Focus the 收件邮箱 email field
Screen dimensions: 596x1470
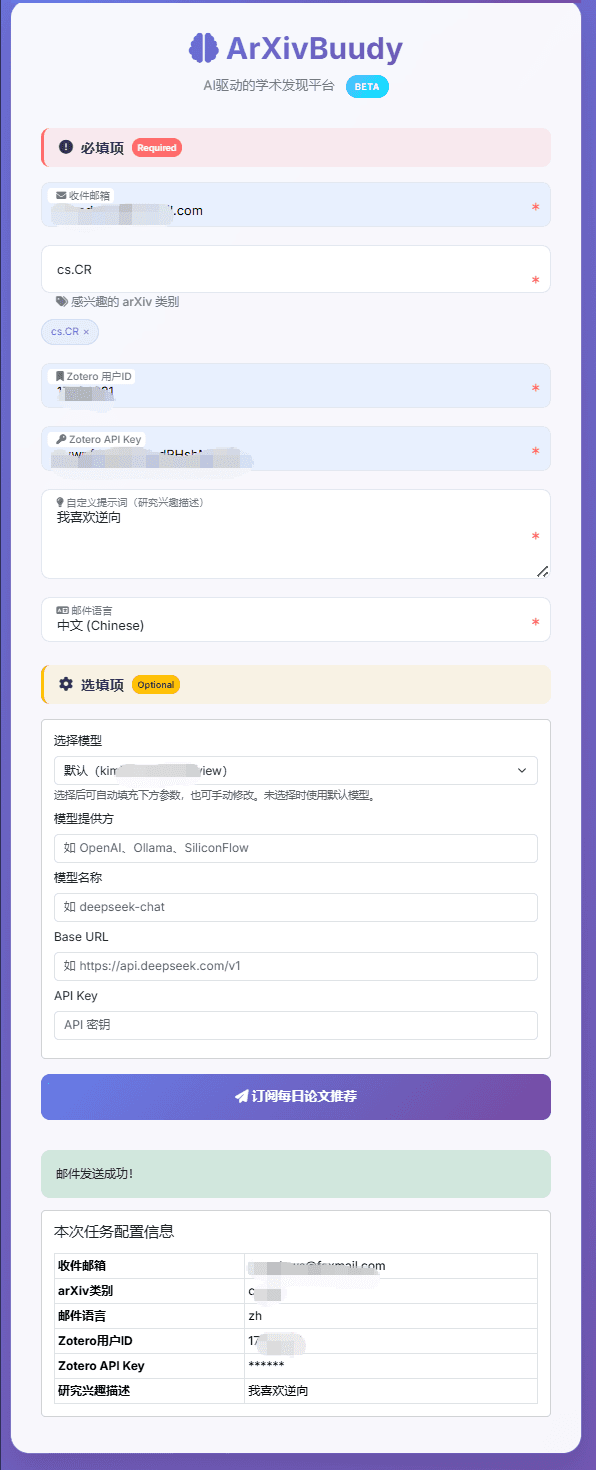click(296, 204)
